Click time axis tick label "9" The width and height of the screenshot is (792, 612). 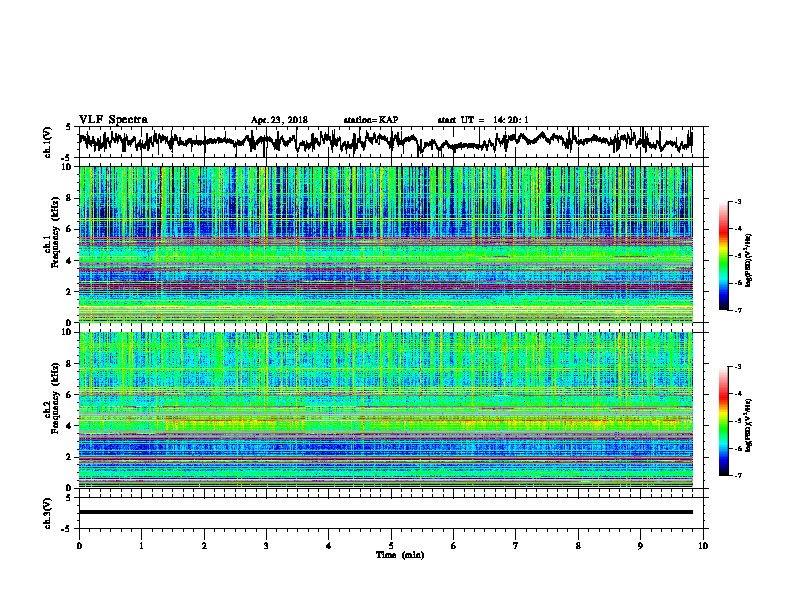click(x=640, y=546)
